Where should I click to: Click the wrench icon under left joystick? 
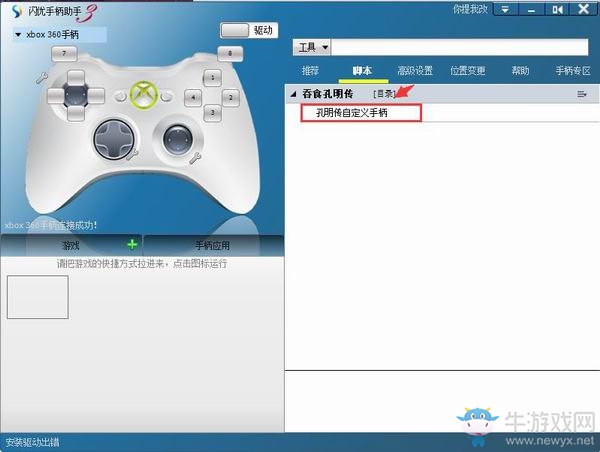[x=132, y=155]
